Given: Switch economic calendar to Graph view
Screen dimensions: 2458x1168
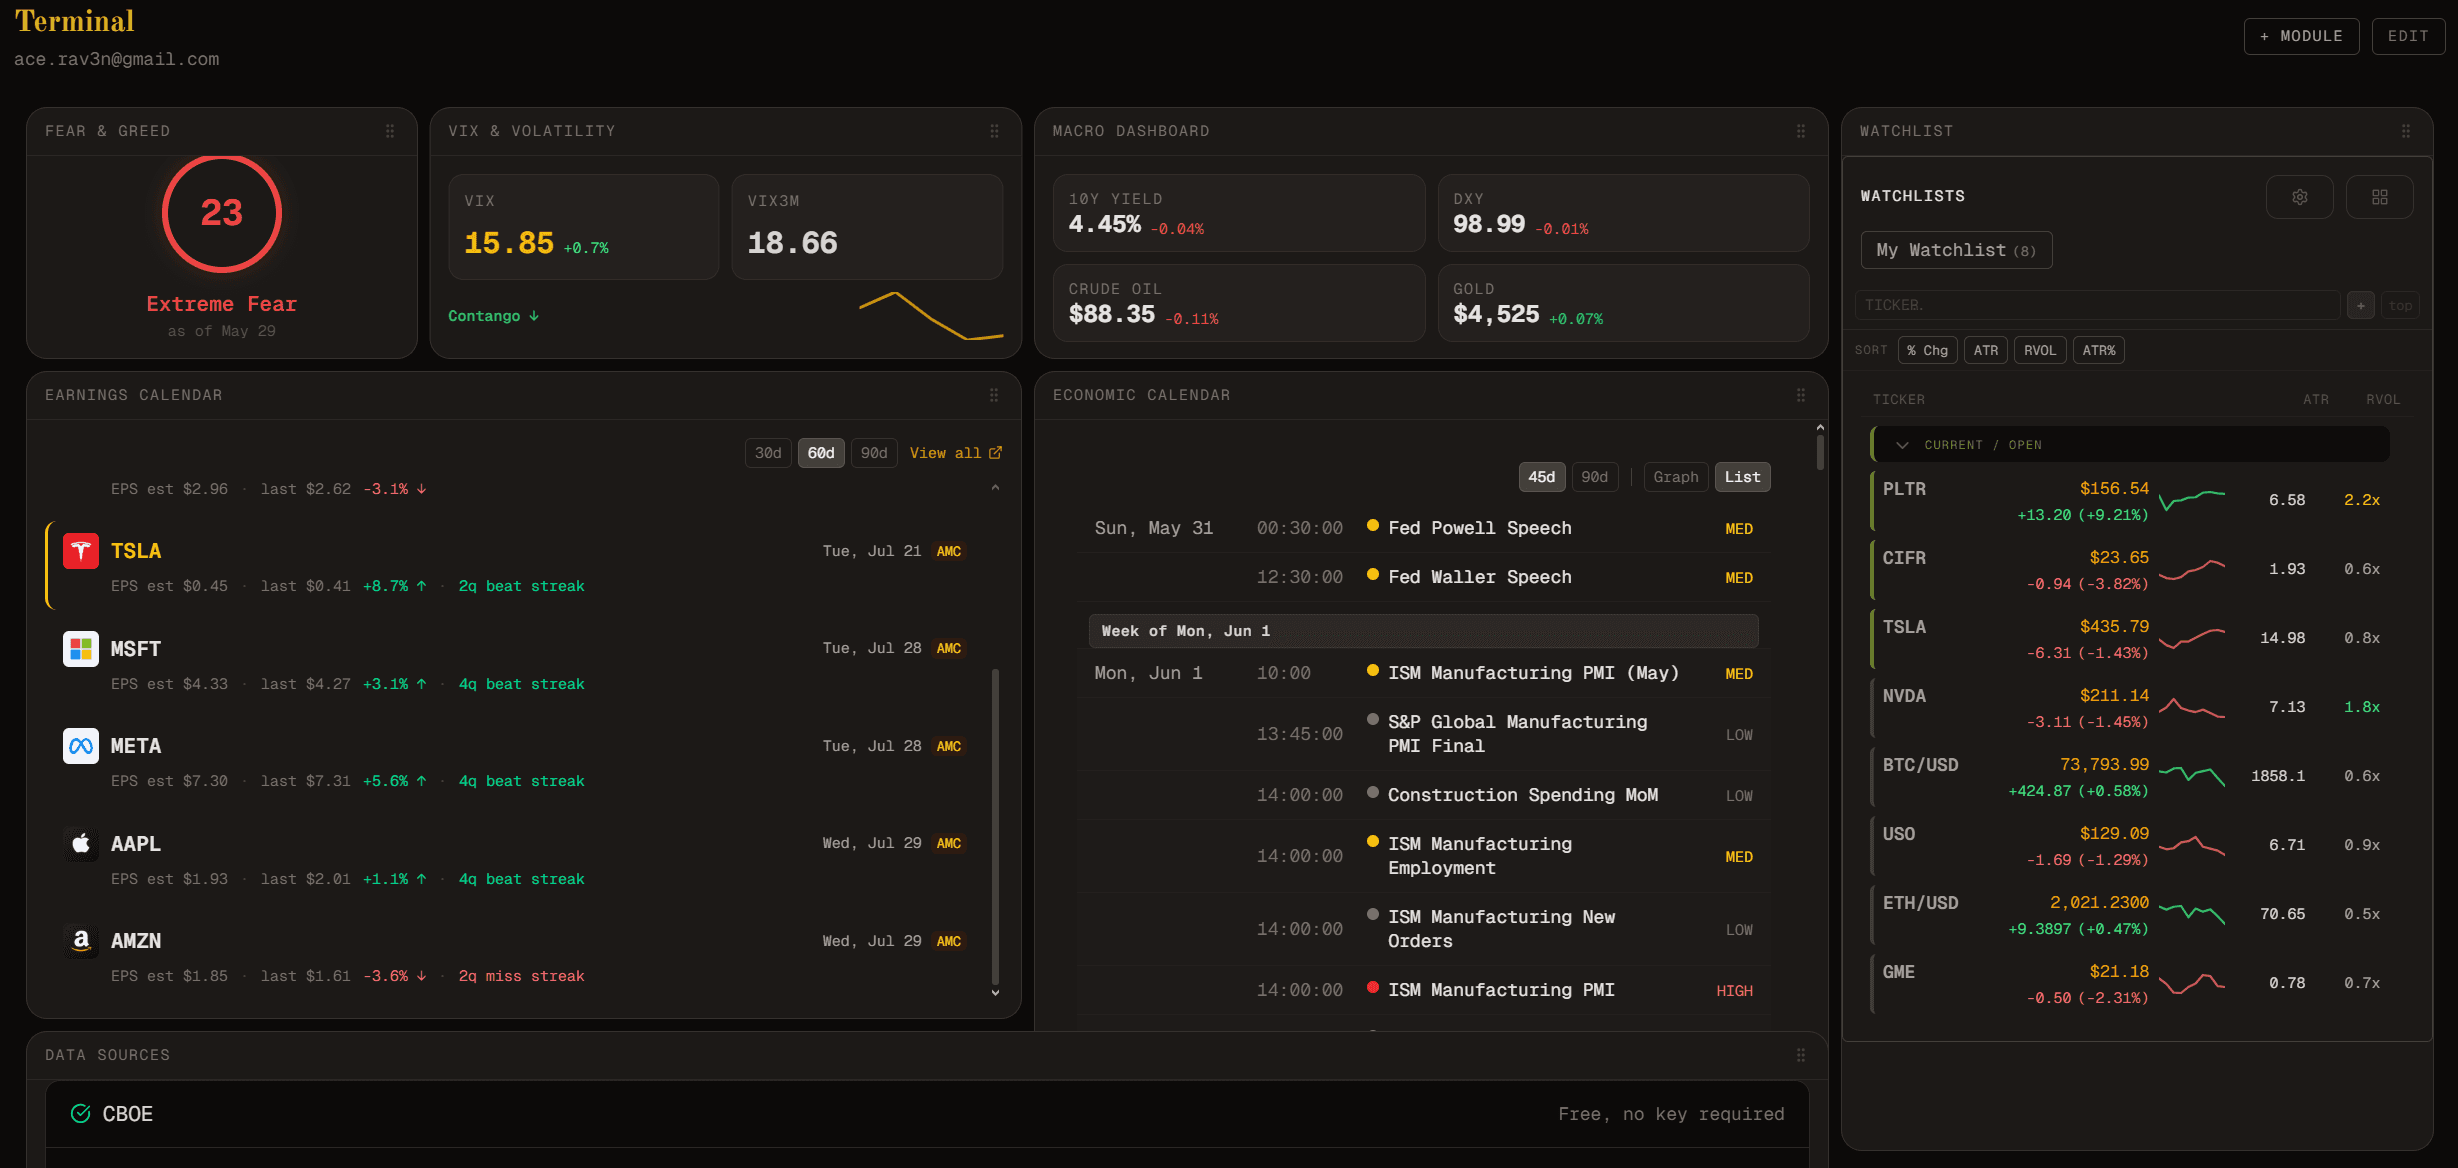Looking at the screenshot, I should pos(1676,477).
